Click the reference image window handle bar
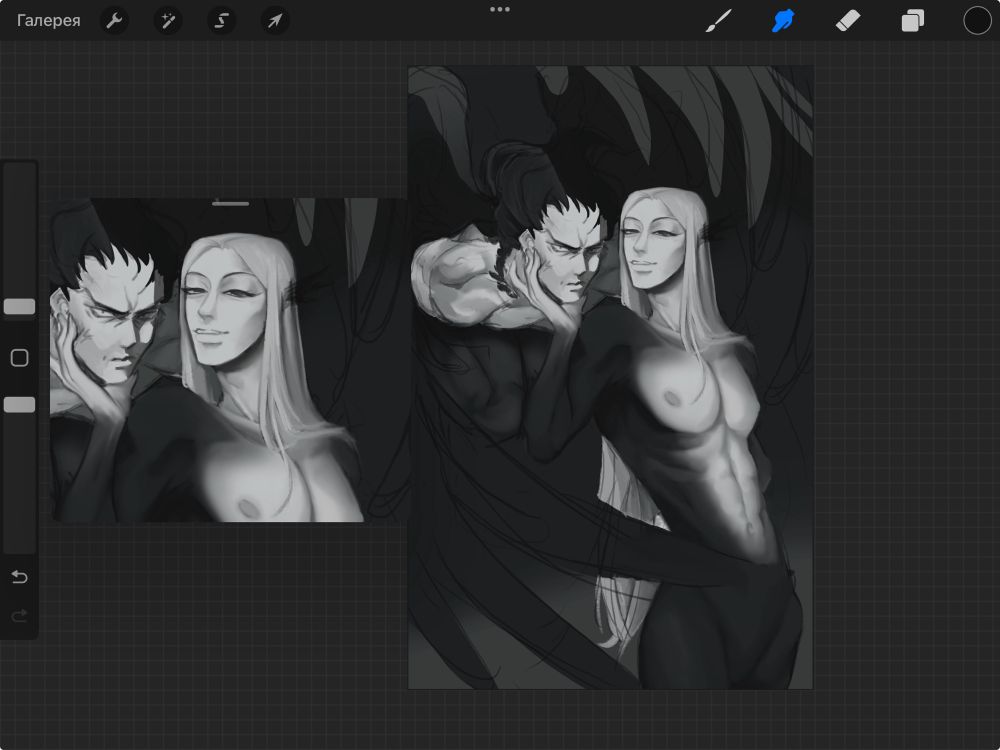The width and height of the screenshot is (1000, 750). point(230,203)
